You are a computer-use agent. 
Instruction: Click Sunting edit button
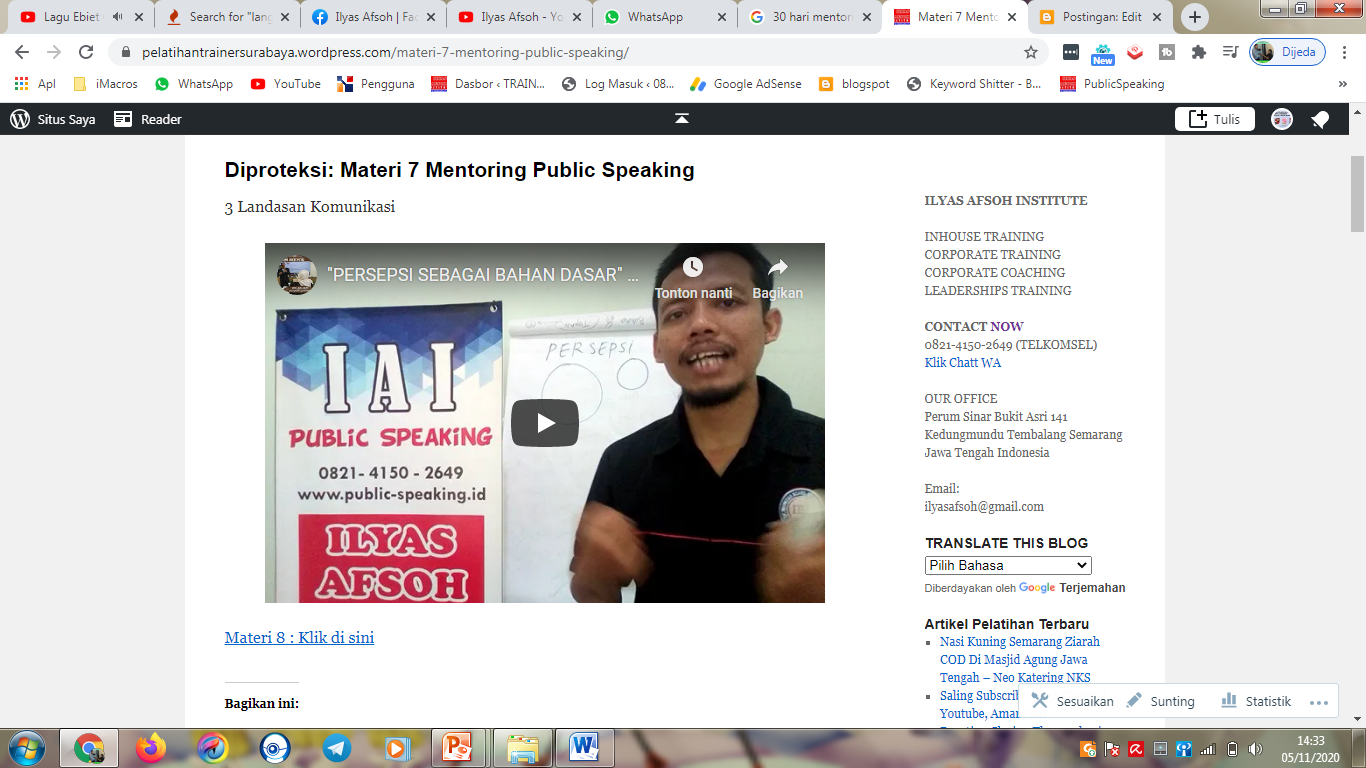[x=1161, y=701]
